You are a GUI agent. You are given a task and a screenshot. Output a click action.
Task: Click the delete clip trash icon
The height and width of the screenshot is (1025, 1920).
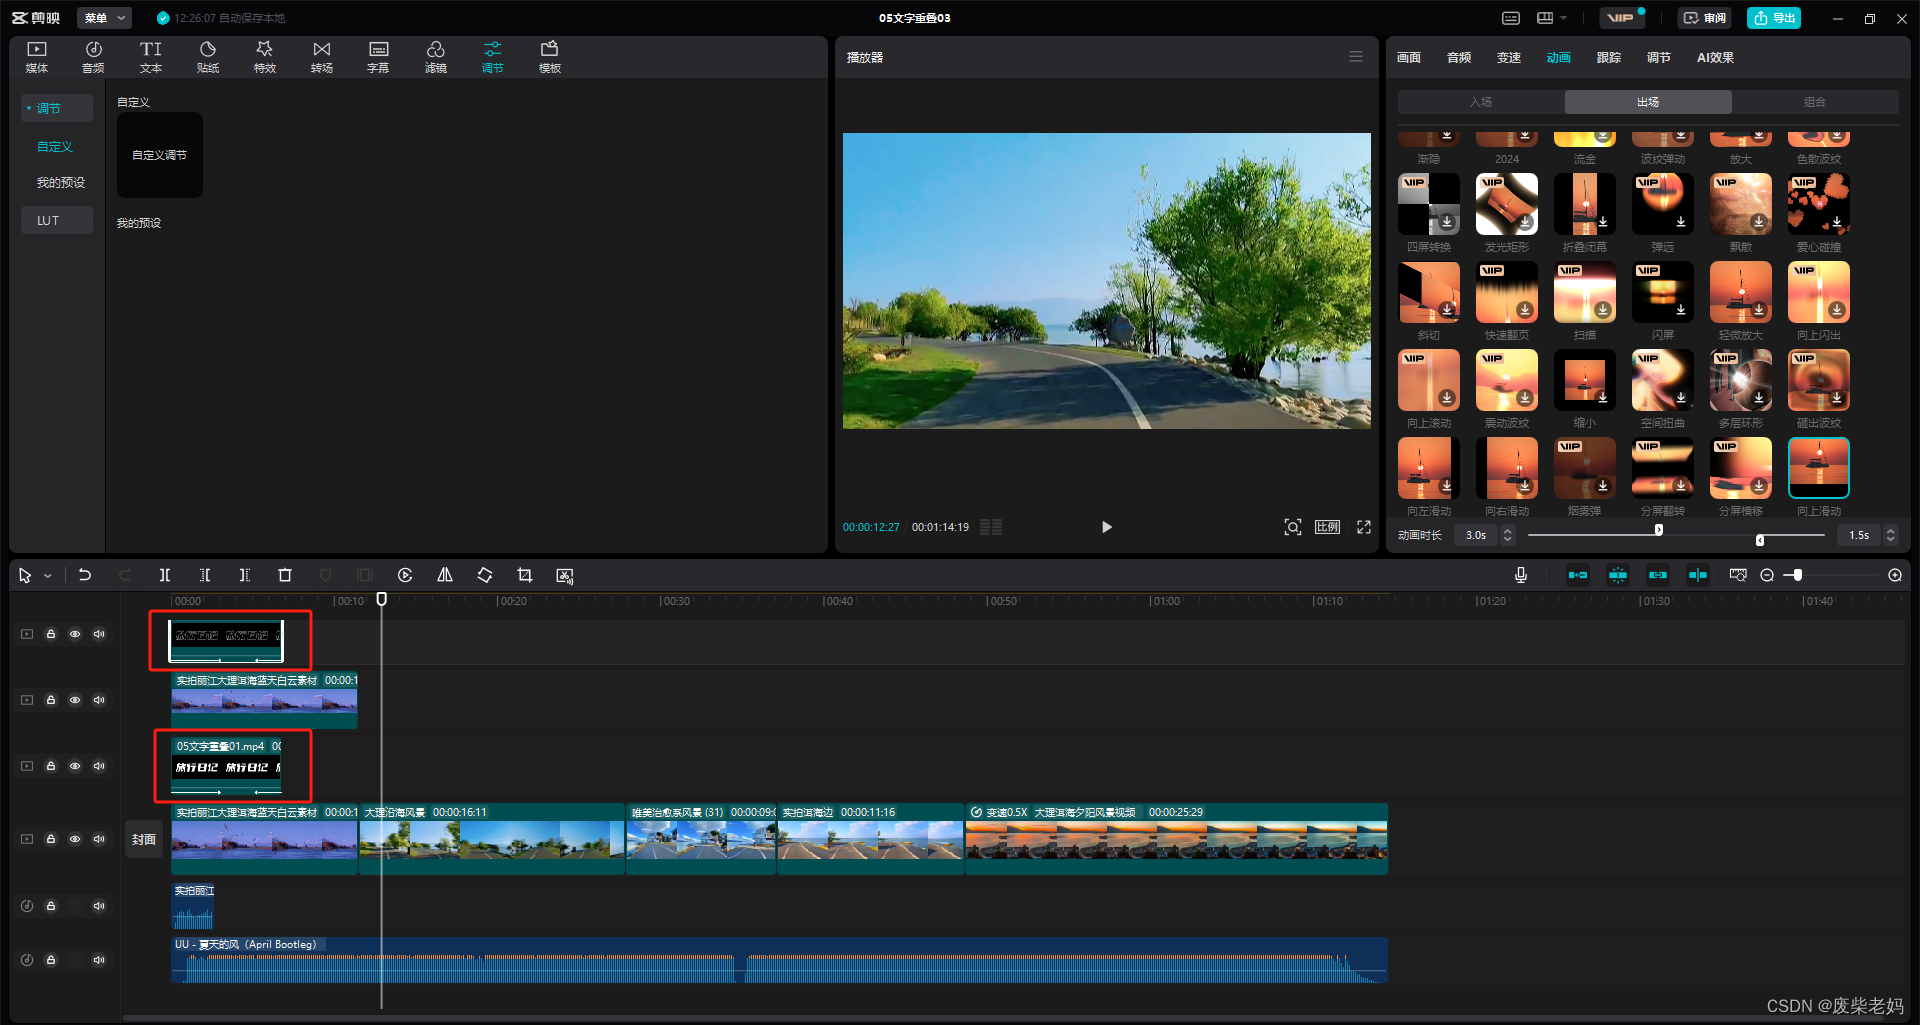285,575
